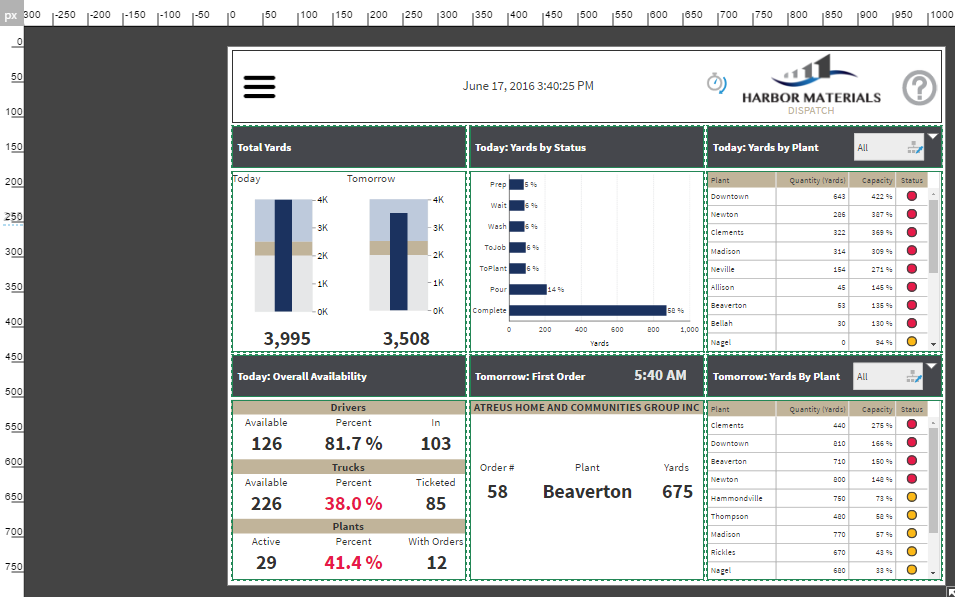Click scroll-up arrow in Today plant table
The width and height of the screenshot is (955, 597).
coord(934,193)
